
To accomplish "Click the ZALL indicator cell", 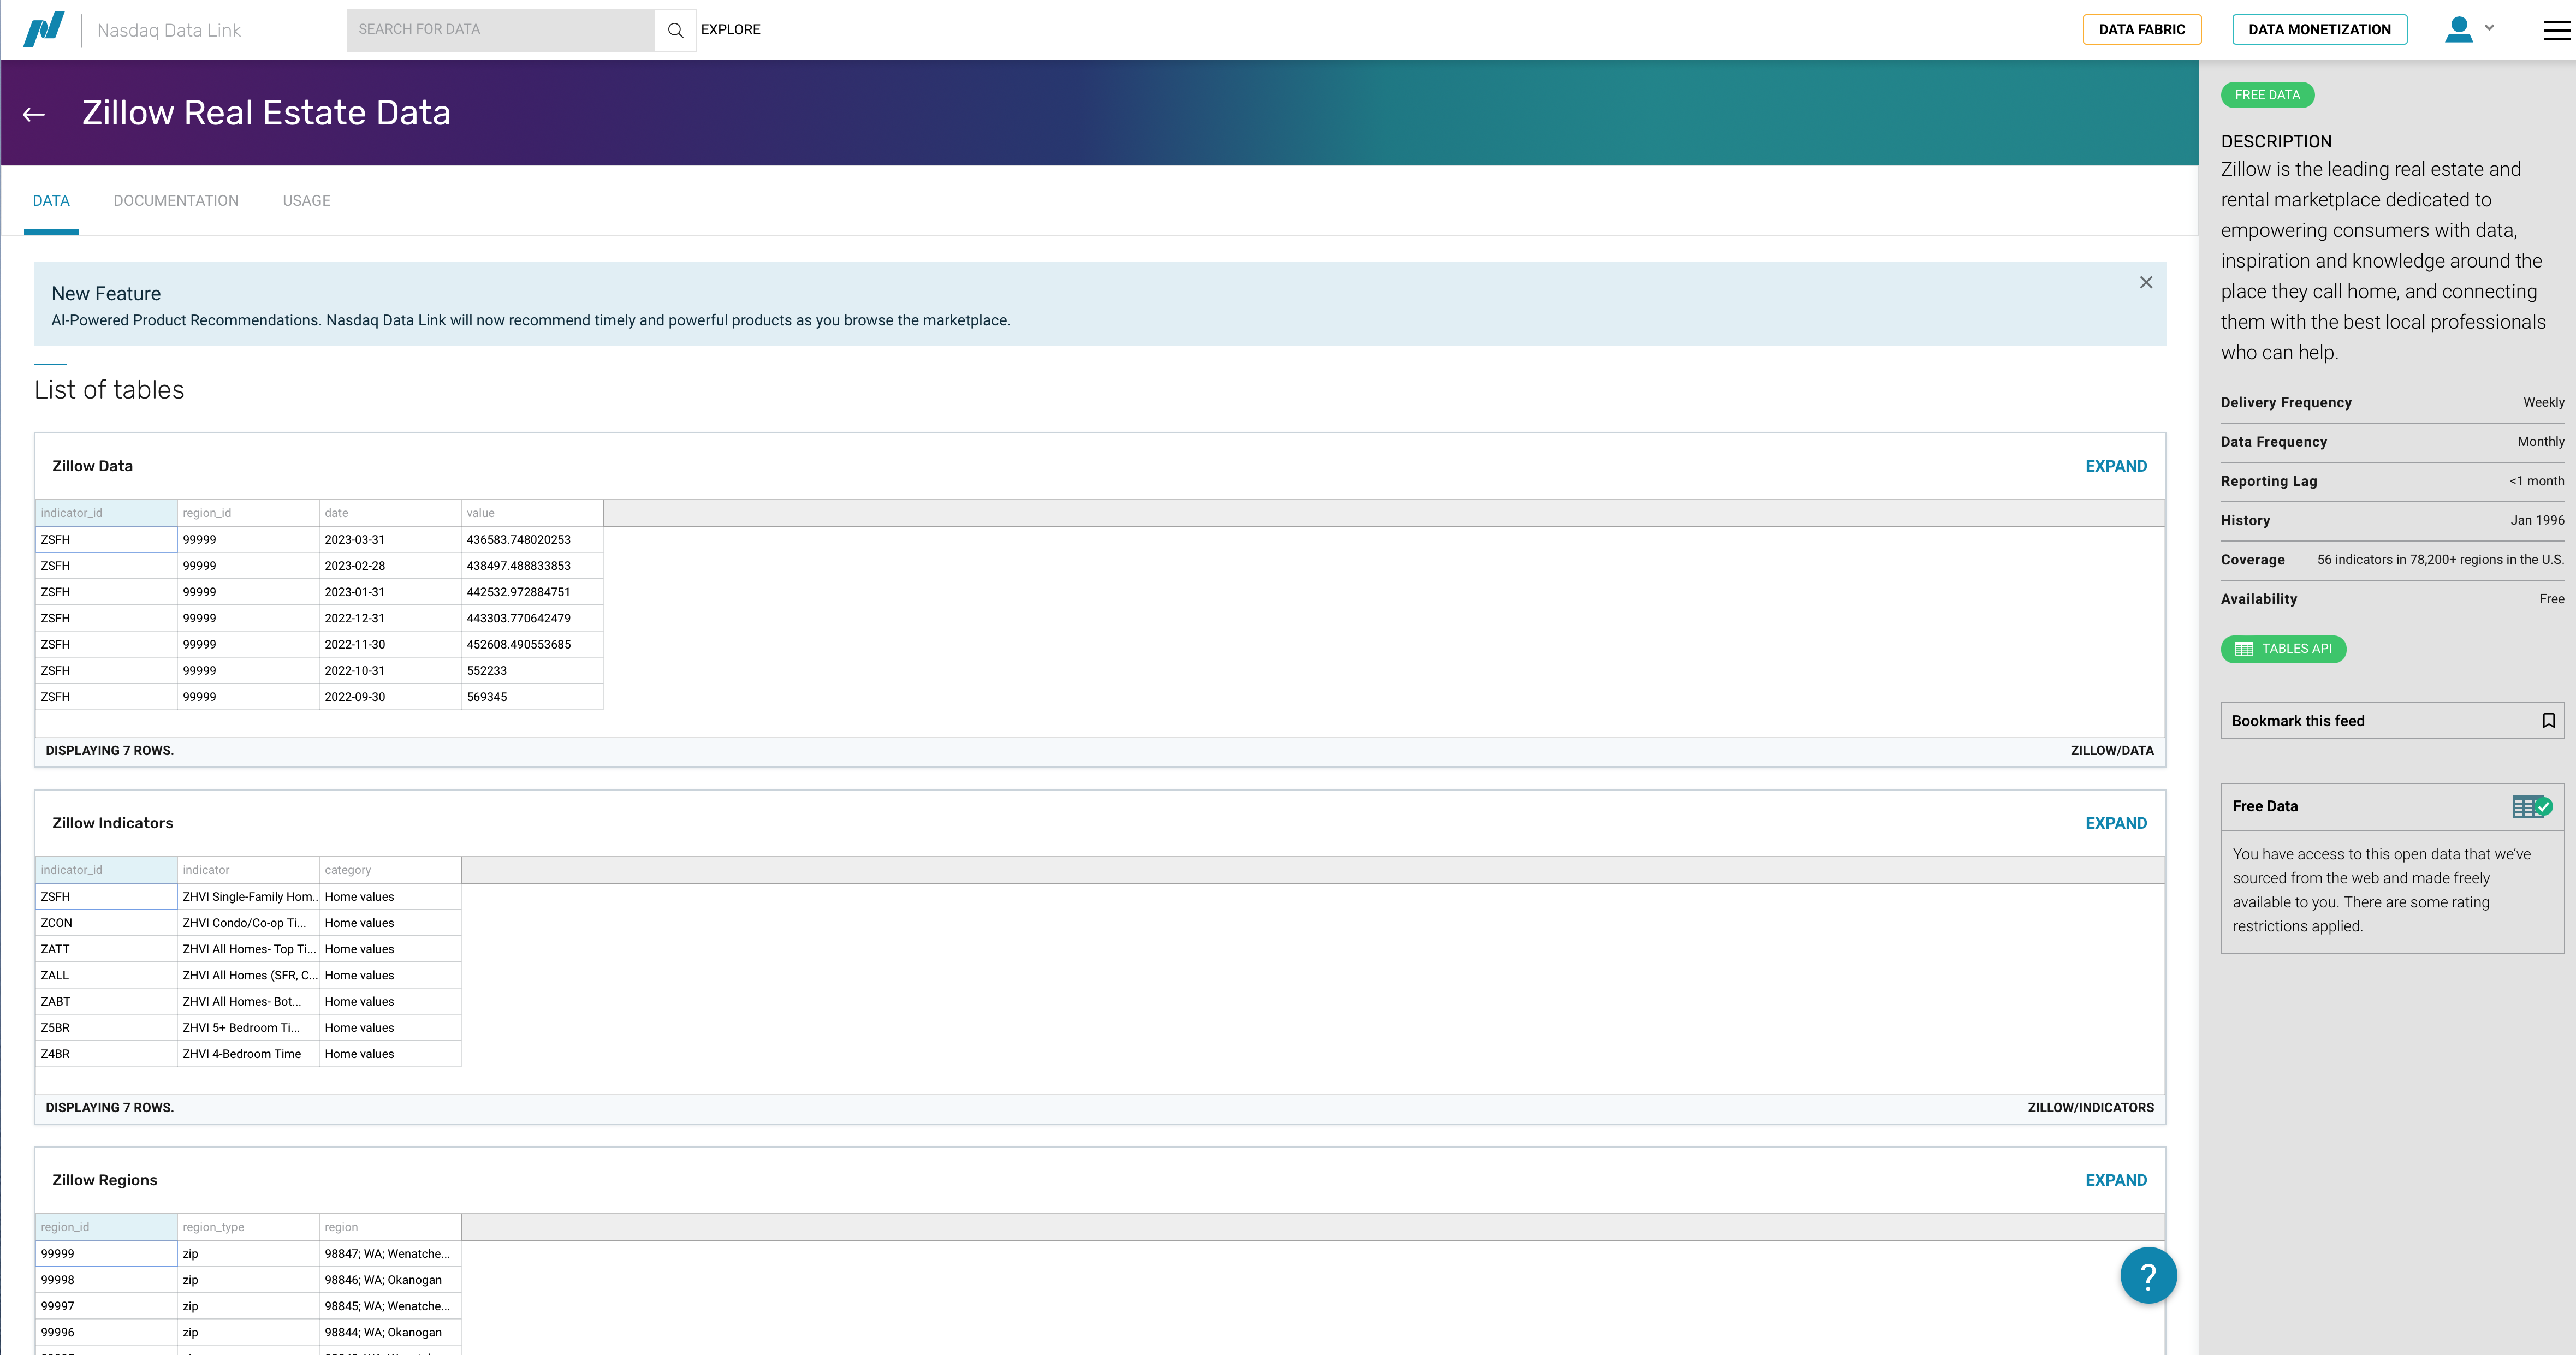I will (x=106, y=975).
